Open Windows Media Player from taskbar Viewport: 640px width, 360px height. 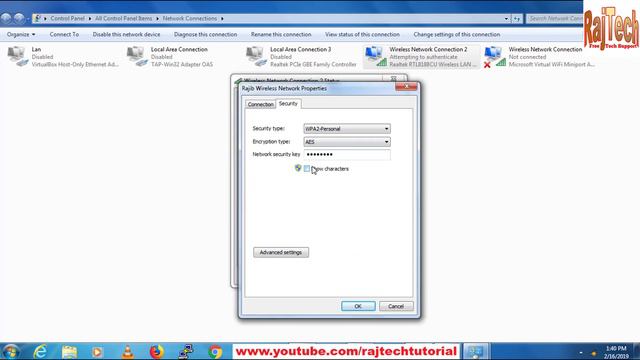(97, 351)
